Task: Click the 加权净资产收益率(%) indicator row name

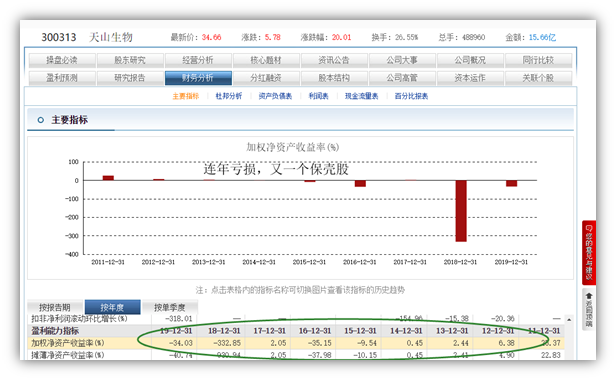Action: pos(68,343)
